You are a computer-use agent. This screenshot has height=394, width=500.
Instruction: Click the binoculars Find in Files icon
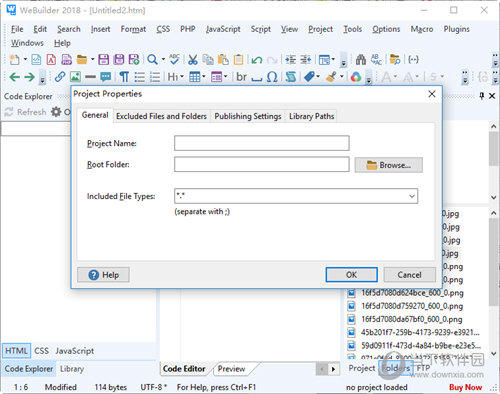(x=361, y=60)
